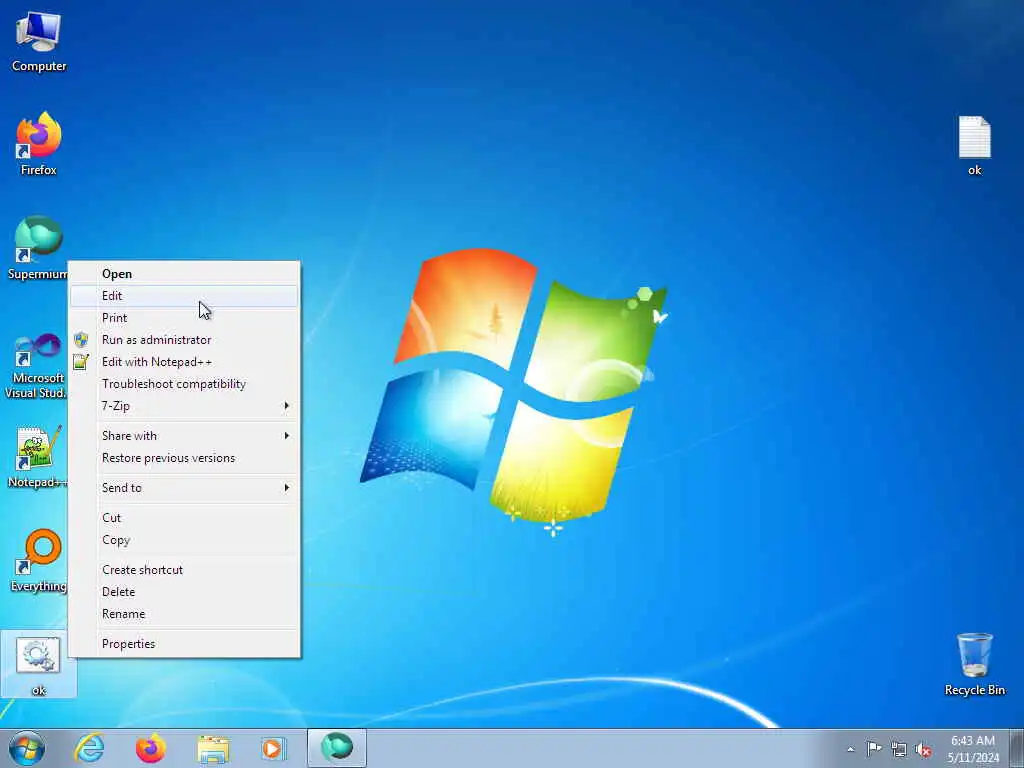The height and width of the screenshot is (768, 1024).
Task: Open the Windows Start button
Action: 27,748
